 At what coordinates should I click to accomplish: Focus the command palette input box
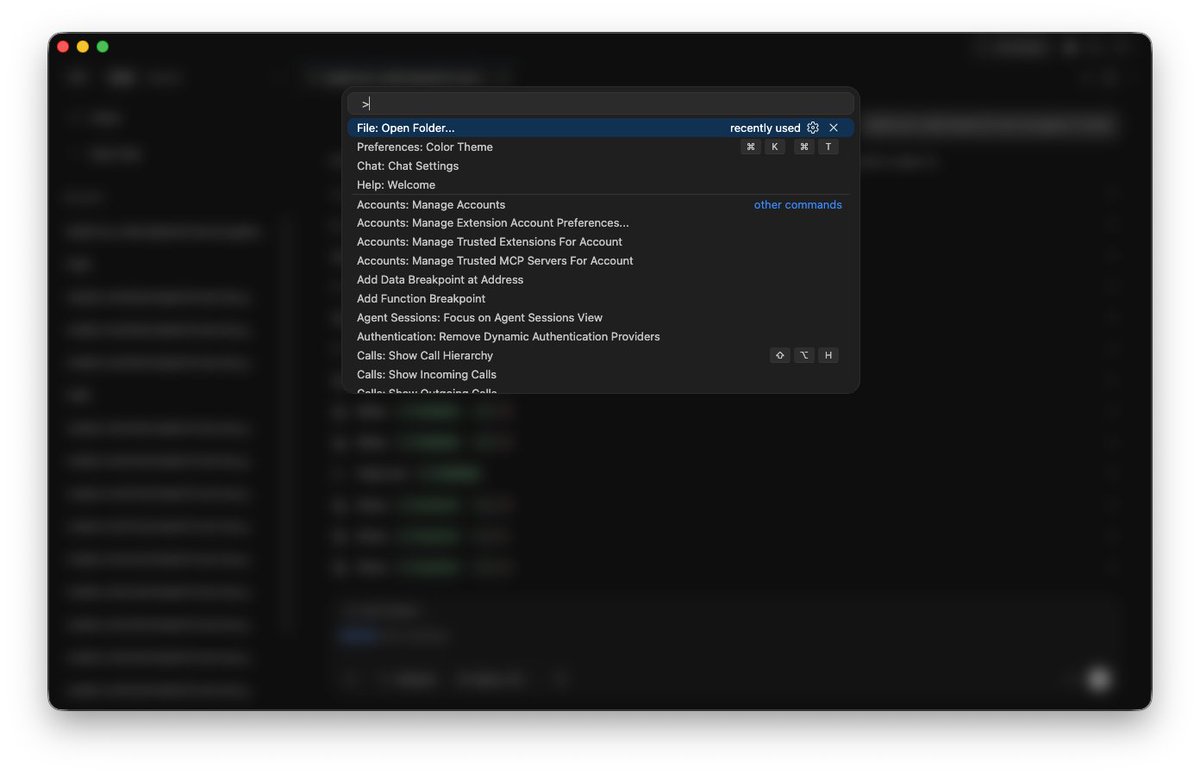[x=600, y=103]
